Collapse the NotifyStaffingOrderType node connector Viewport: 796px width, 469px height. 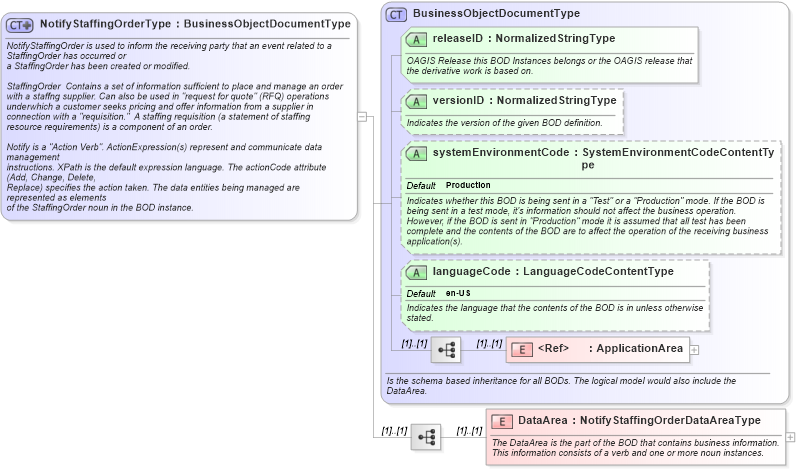coord(362,117)
